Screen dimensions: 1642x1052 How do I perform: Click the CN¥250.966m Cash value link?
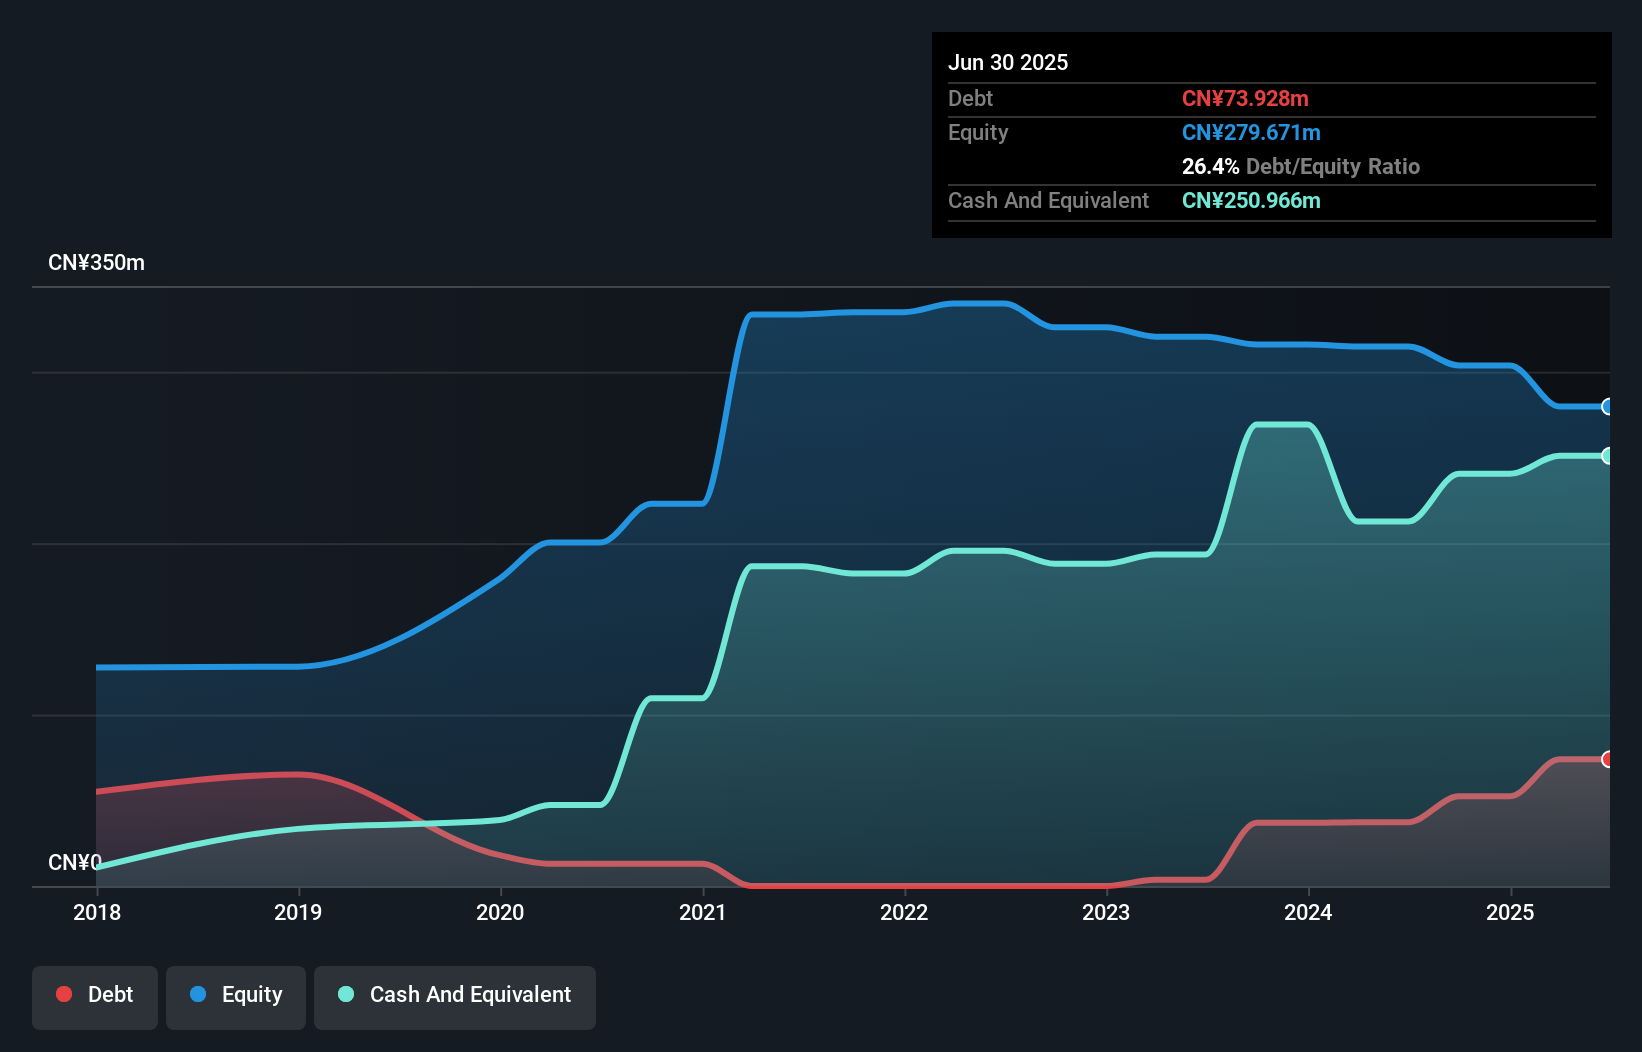coord(1251,200)
